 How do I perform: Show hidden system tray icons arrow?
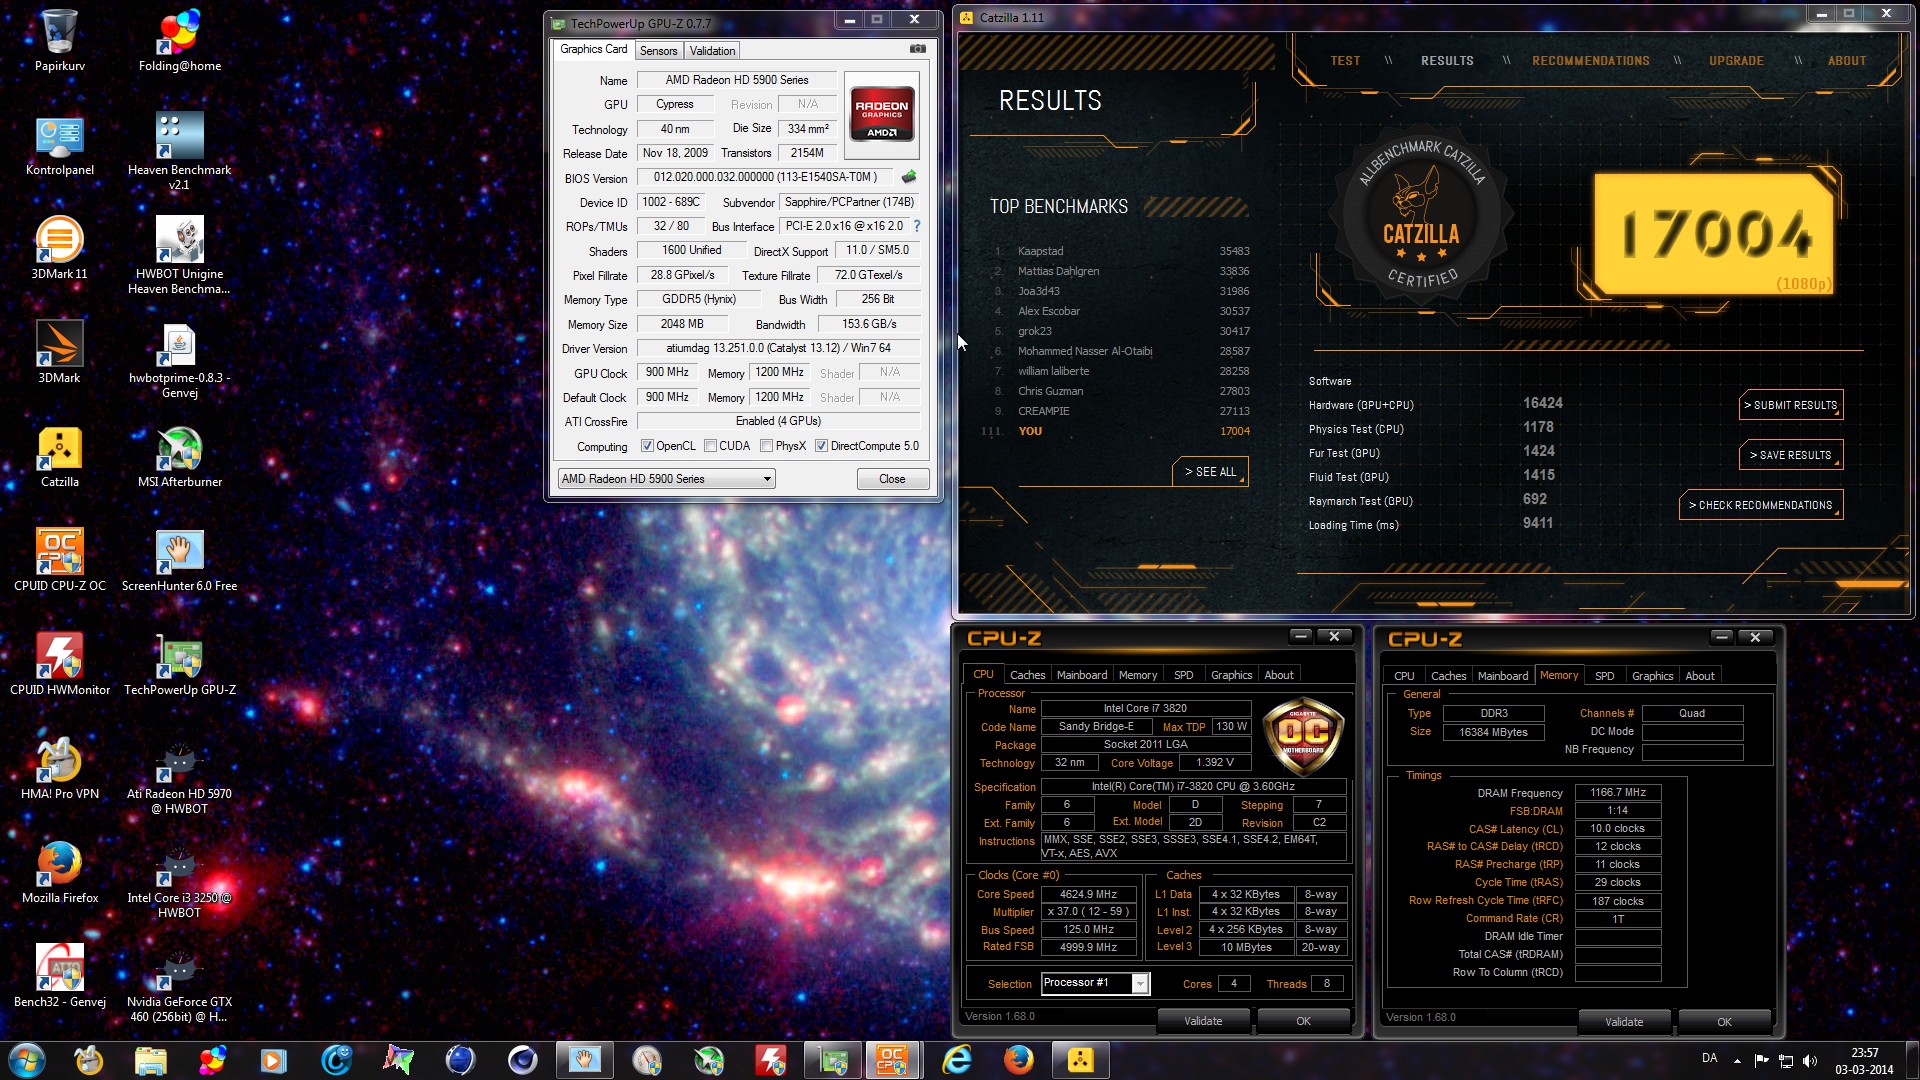[x=1737, y=1061]
